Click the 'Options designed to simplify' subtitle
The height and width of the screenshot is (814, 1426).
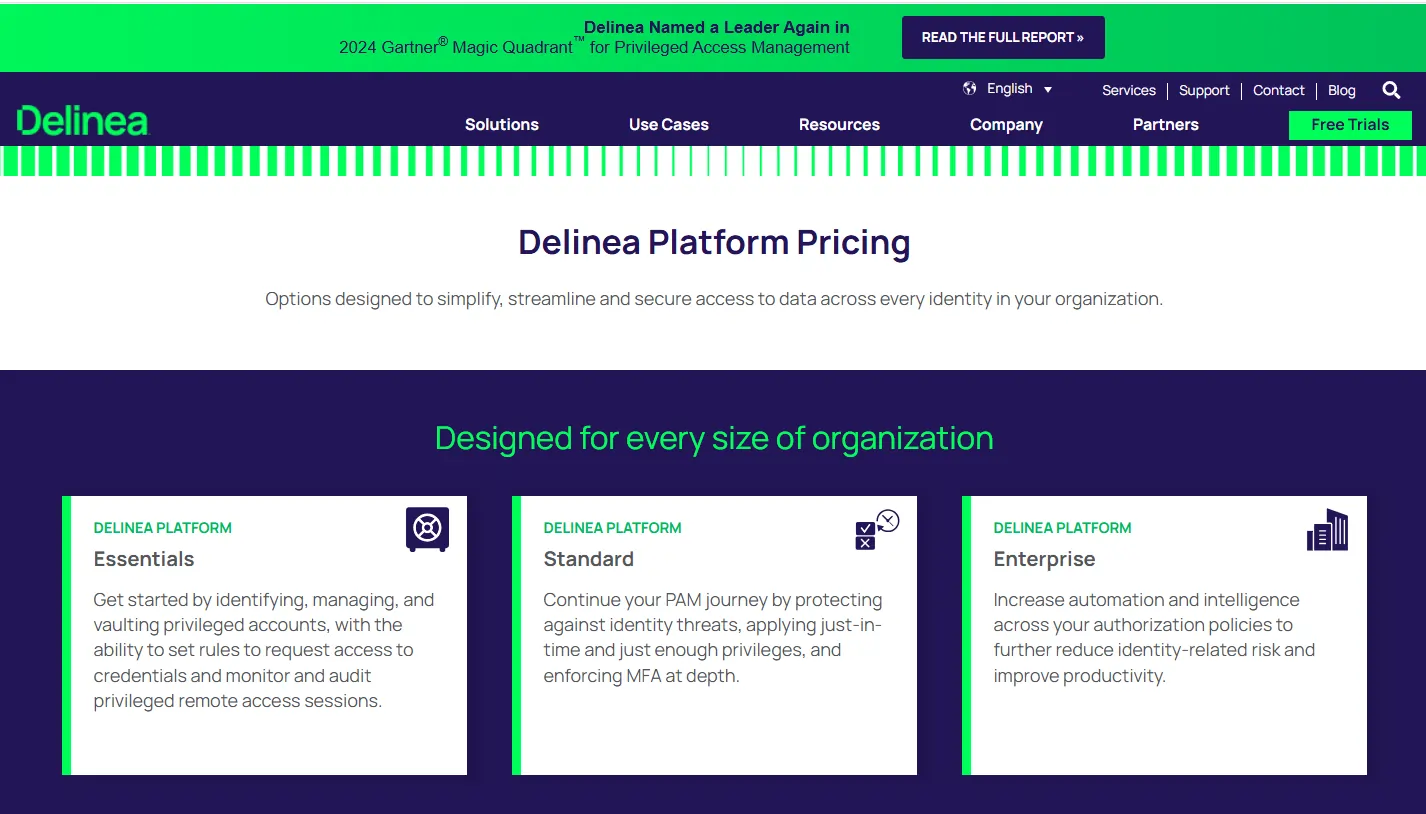[x=714, y=299]
